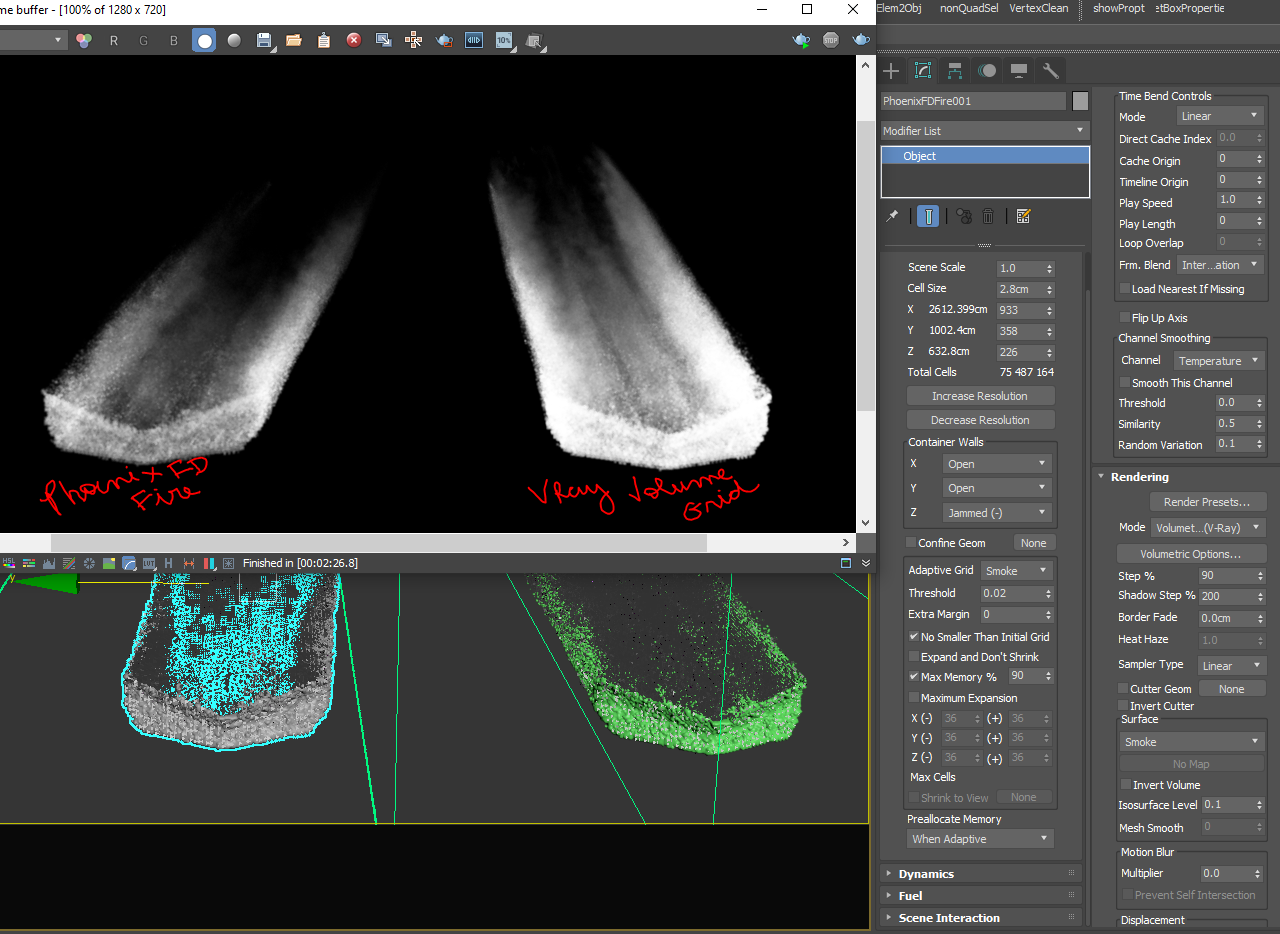Open Volumetric Options button
The width and height of the screenshot is (1280, 934).
(1191, 554)
